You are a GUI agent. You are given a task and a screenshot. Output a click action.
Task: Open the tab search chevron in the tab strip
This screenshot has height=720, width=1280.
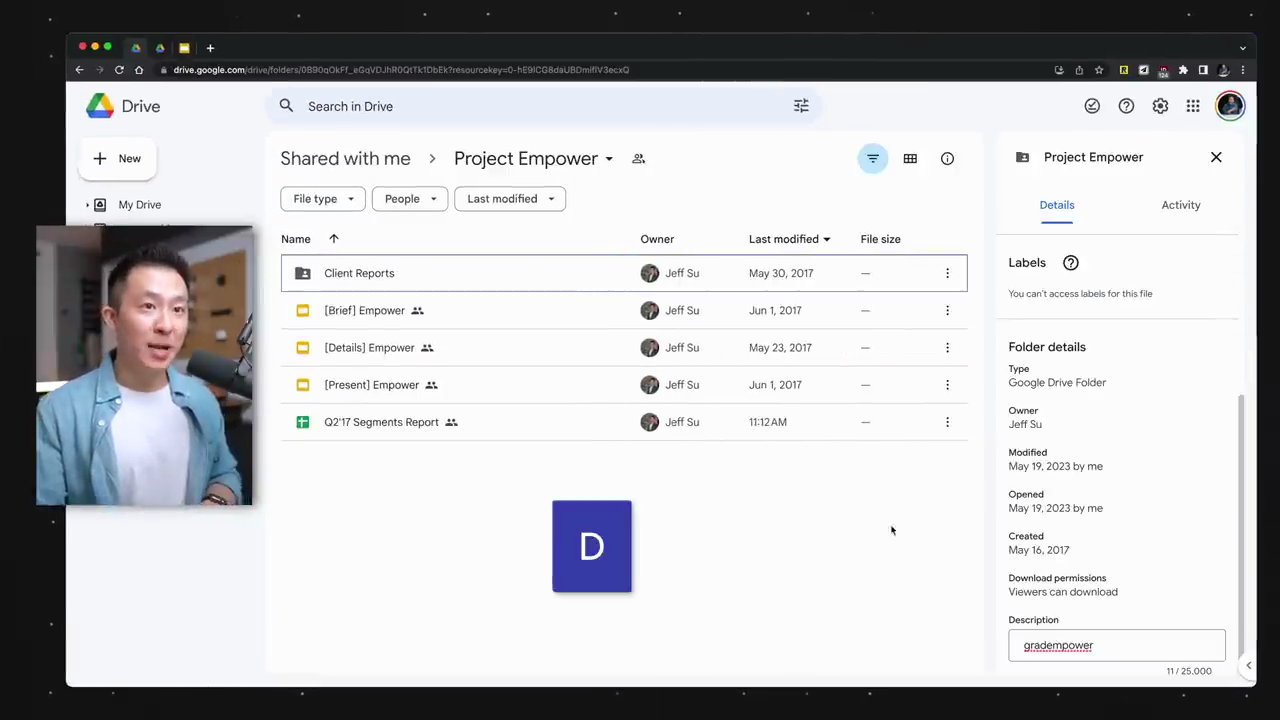1243,48
